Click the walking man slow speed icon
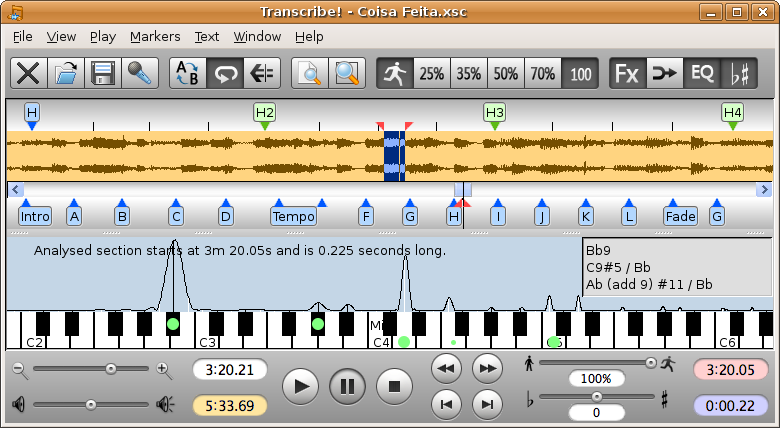Image resolution: width=780 pixels, height=428 pixels. point(528,363)
